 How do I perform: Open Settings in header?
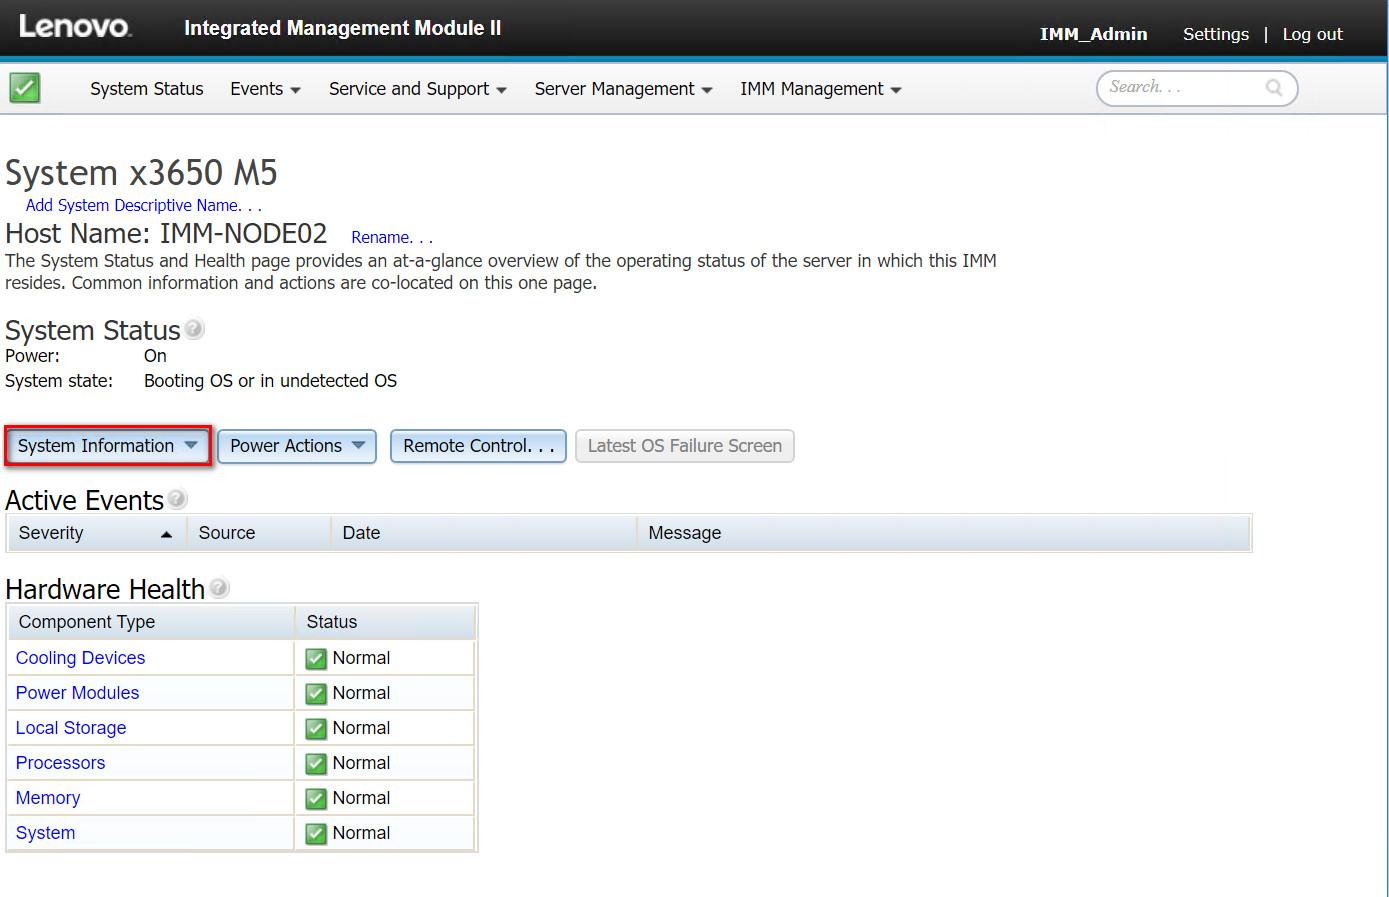[1216, 34]
